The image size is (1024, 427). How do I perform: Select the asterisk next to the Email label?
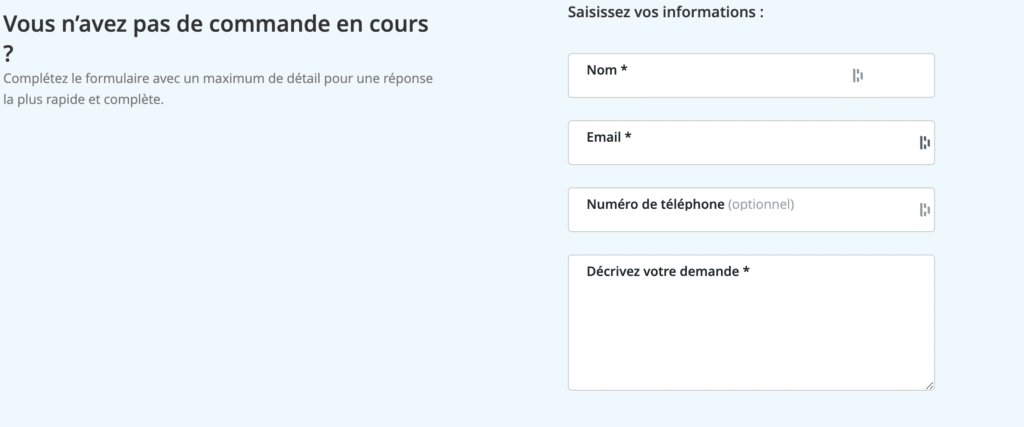pyautogui.click(x=628, y=136)
